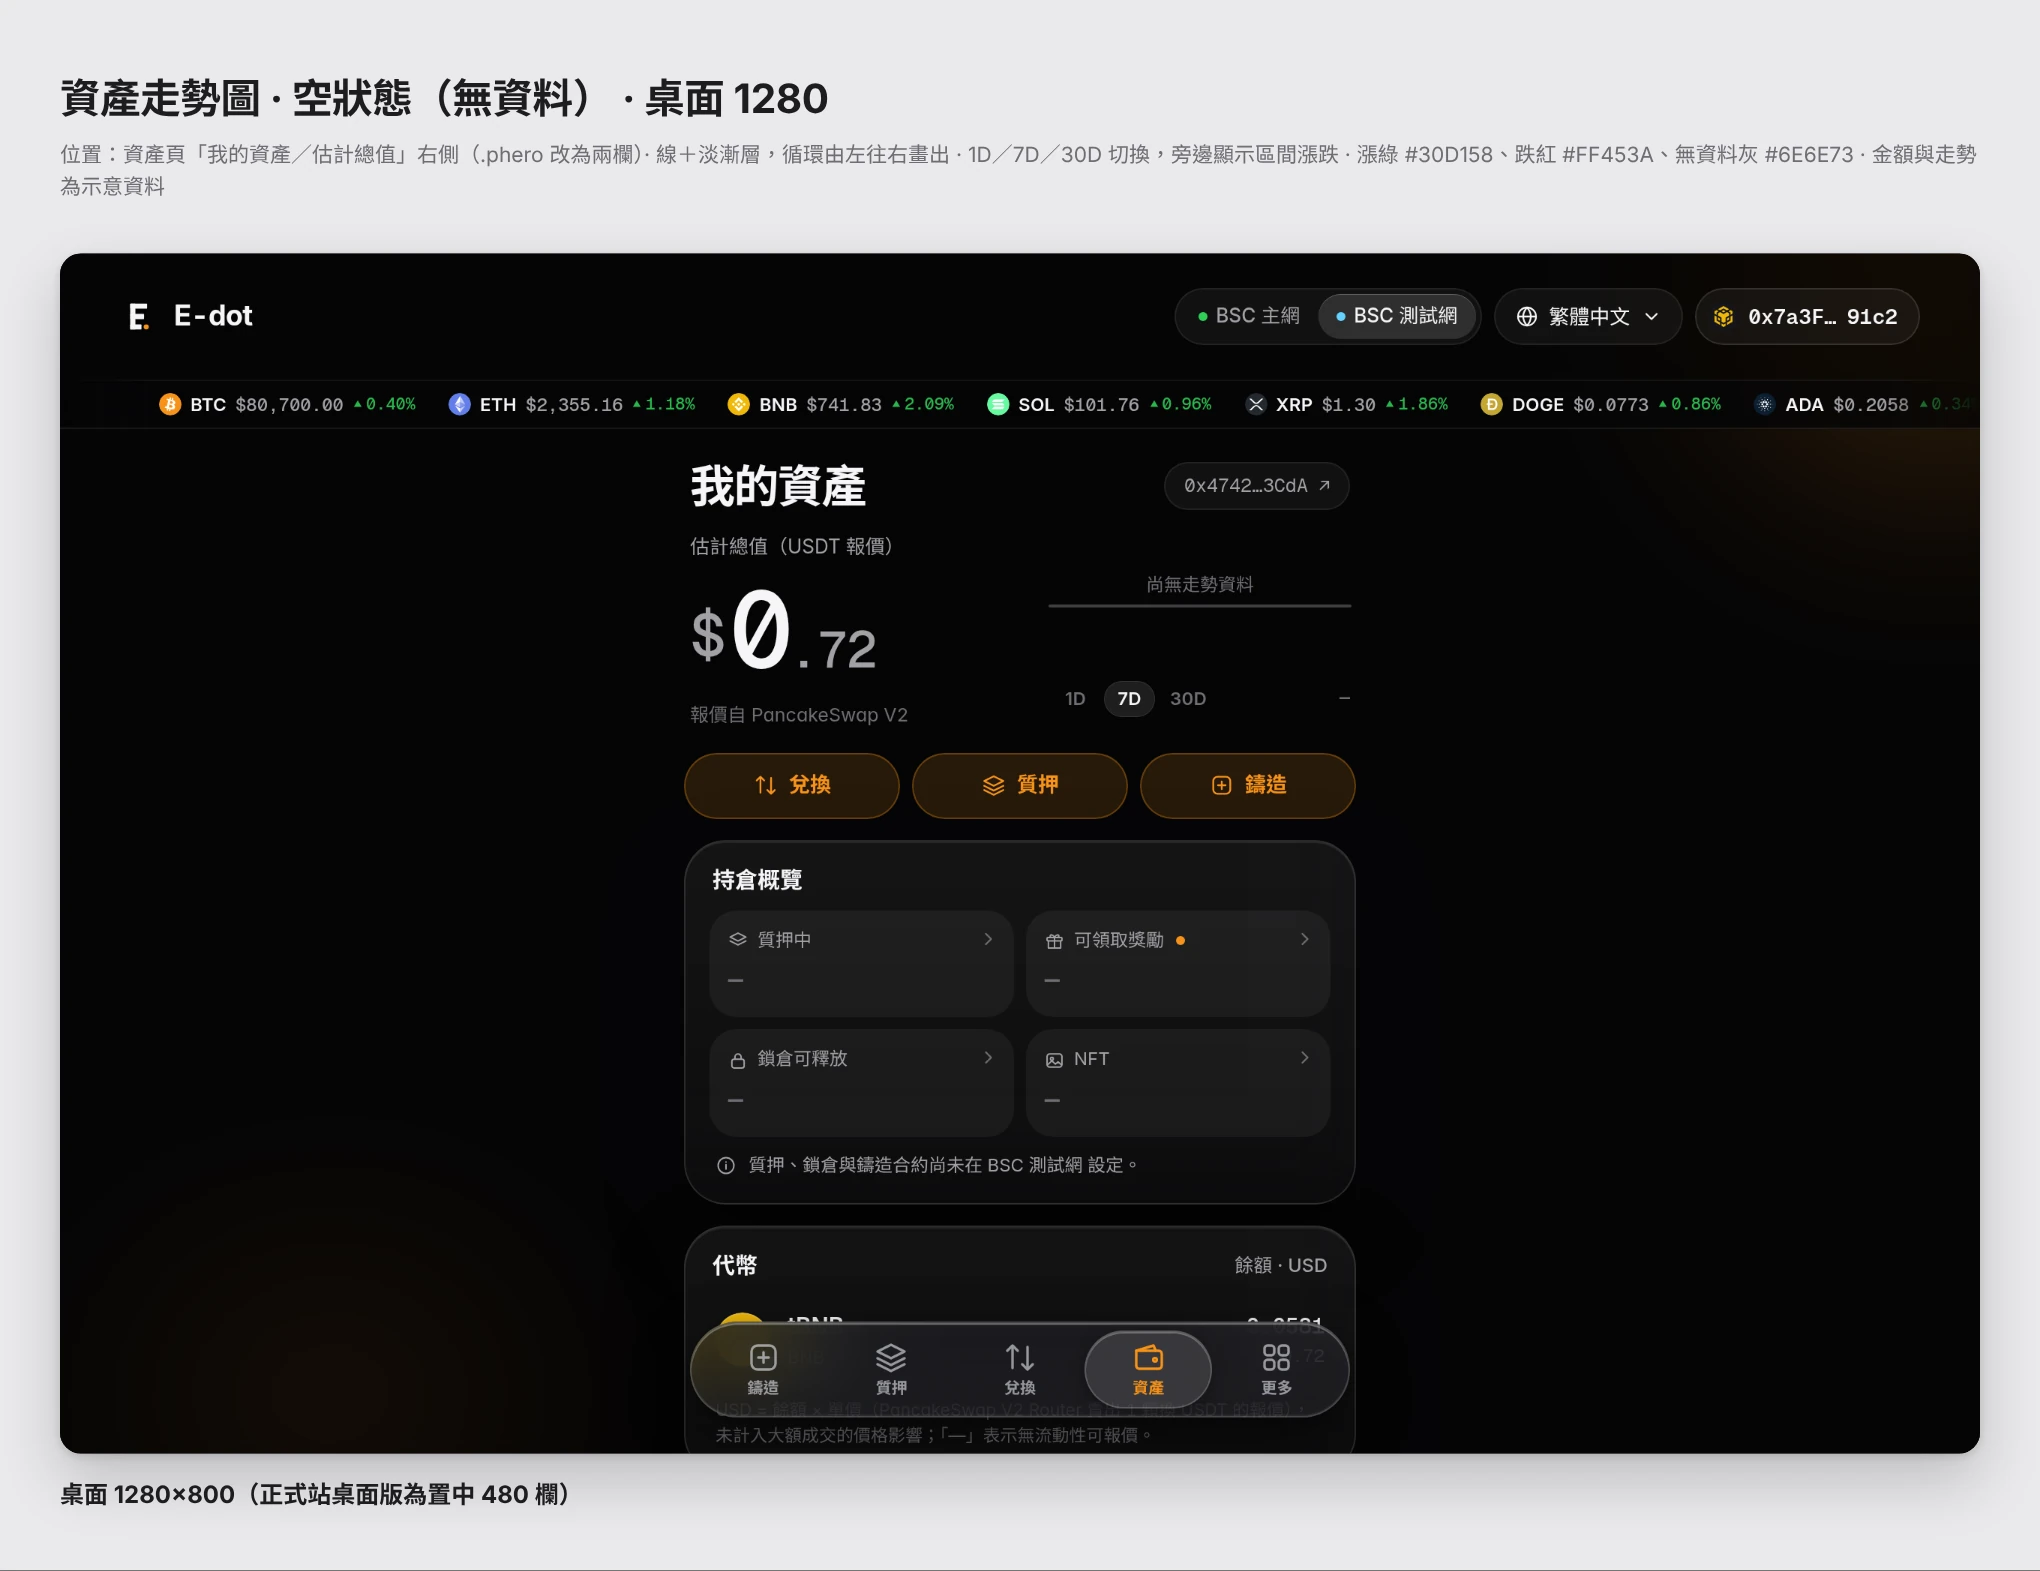The height and width of the screenshot is (1571, 2040).
Task: Expand the 可領取獎勵 card chevron
Action: pos(1304,939)
